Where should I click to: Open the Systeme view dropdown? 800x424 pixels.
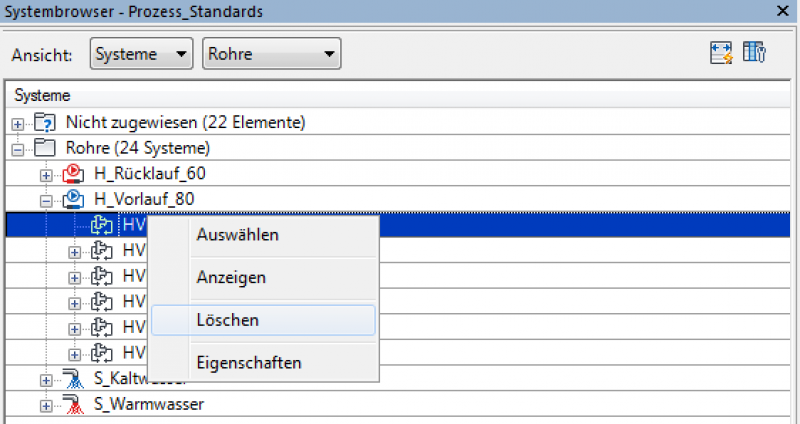(x=141, y=54)
